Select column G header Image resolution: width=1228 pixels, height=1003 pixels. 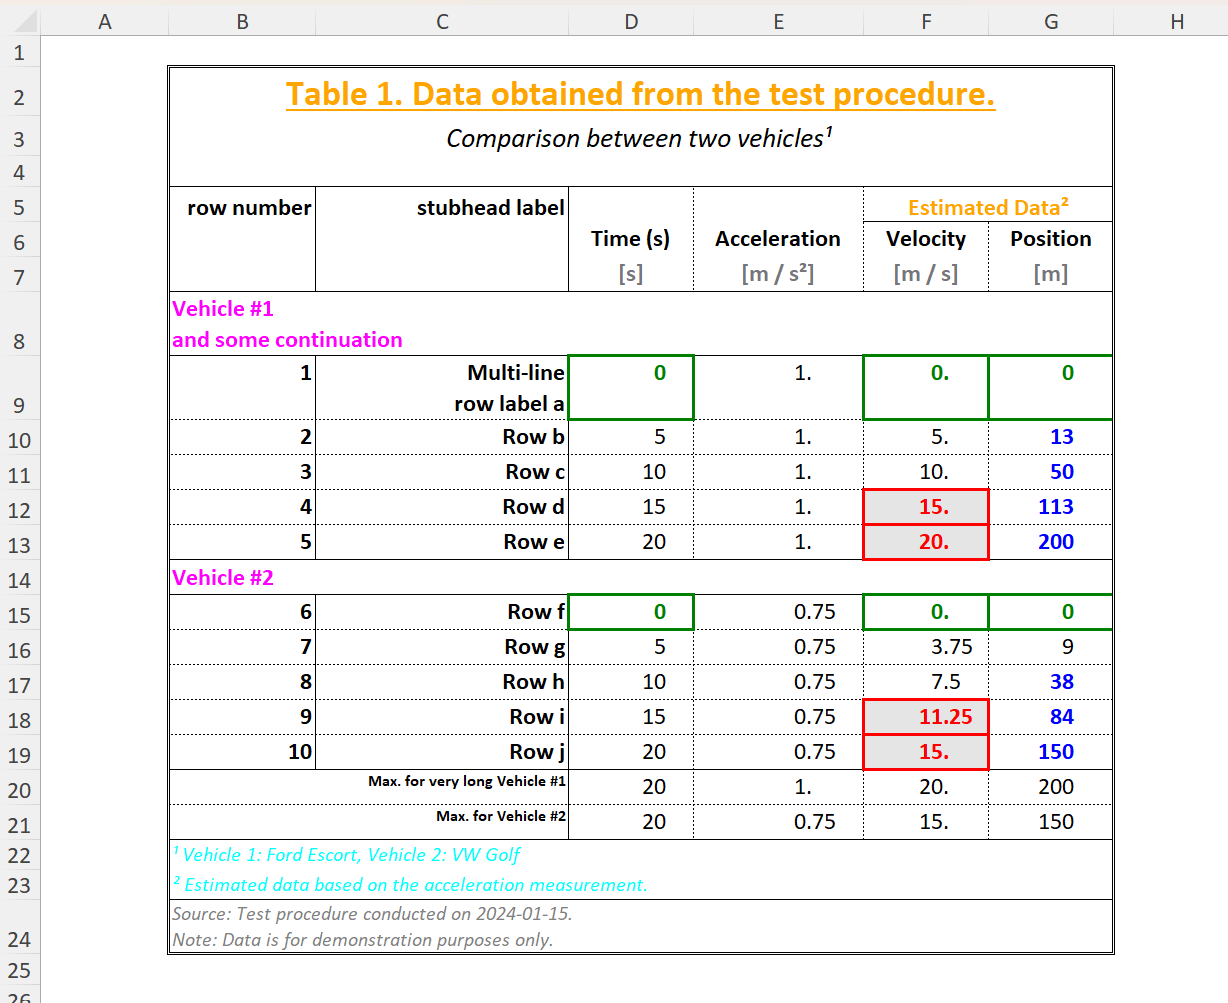coord(1050,22)
